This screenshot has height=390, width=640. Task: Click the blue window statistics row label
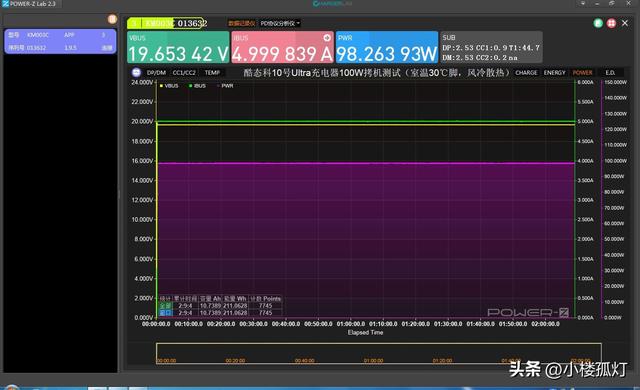tap(165, 313)
